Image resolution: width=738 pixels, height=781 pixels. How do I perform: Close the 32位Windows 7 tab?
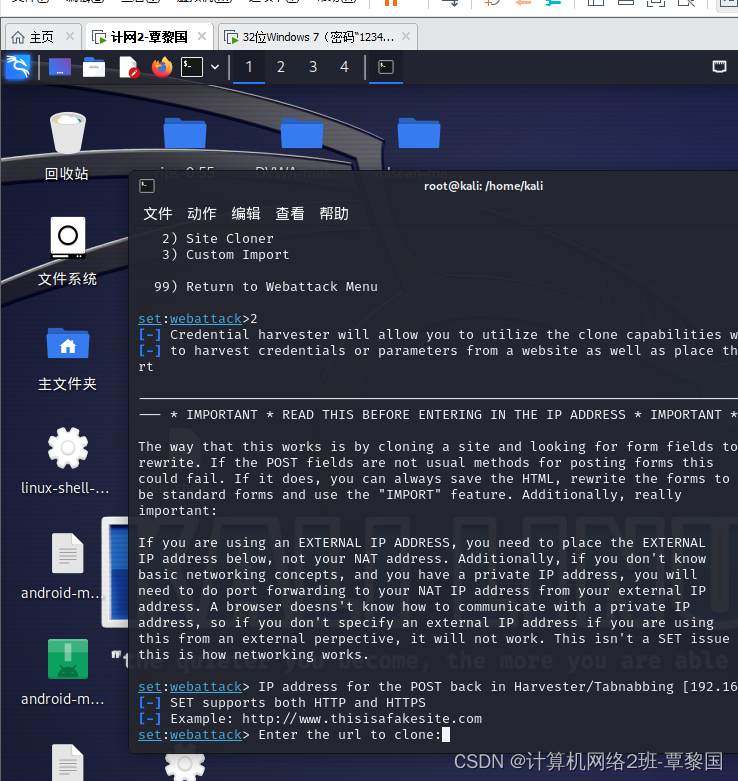(x=406, y=36)
